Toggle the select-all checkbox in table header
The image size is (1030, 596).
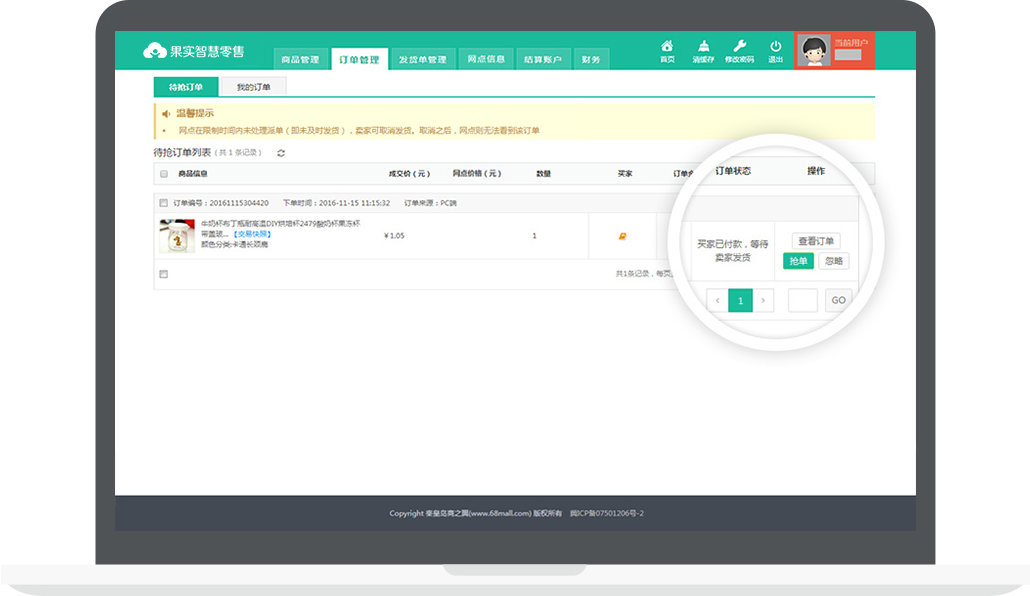tap(164, 174)
